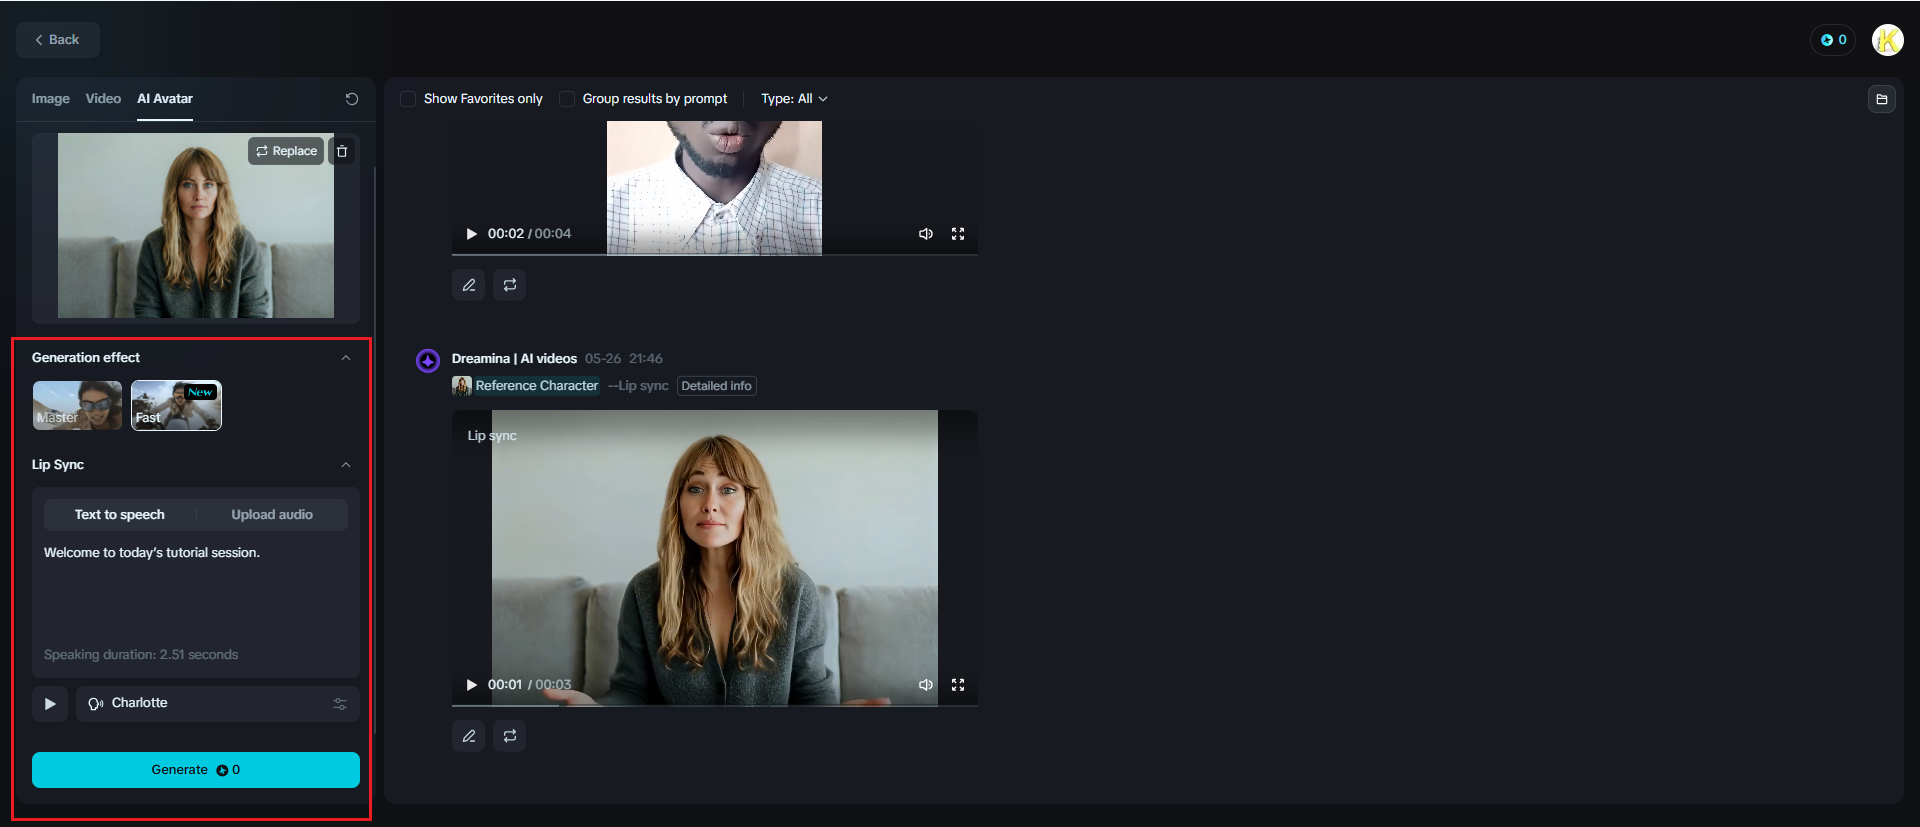Switch to the Video tab
Image resolution: width=1920 pixels, height=827 pixels.
tap(103, 99)
